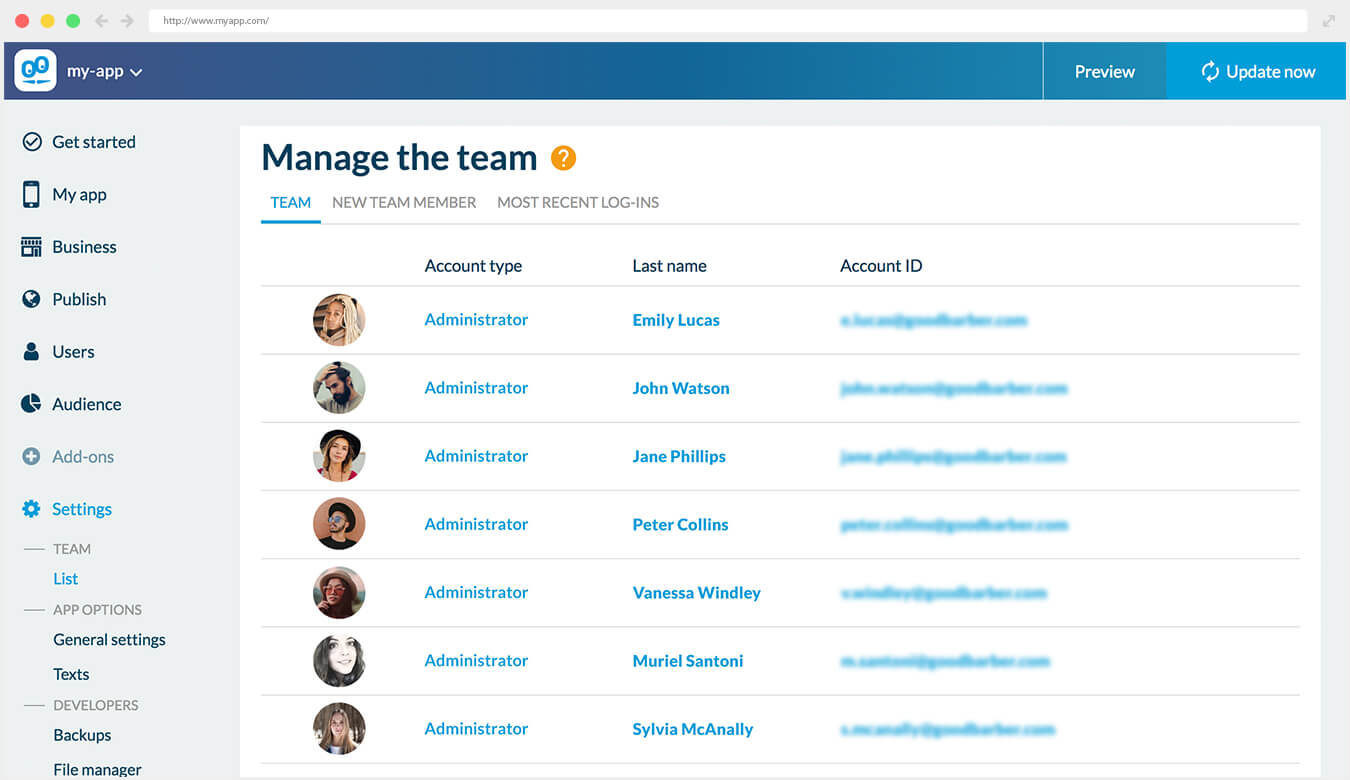Click the Last name column header

[669, 266]
